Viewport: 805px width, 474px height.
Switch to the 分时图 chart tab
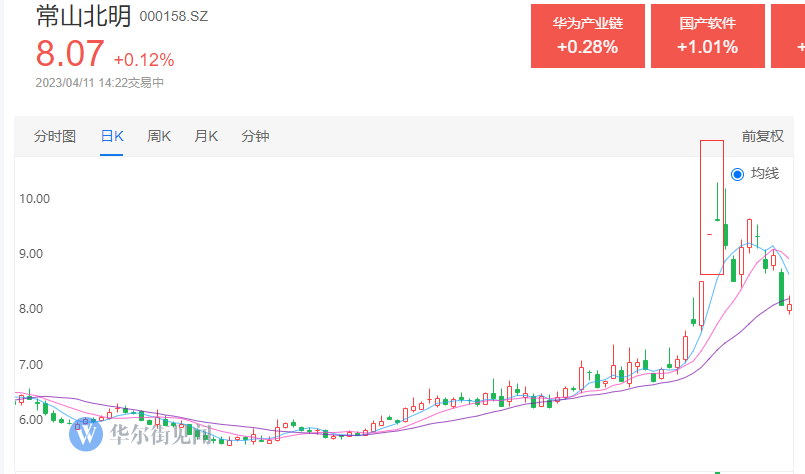[55, 136]
